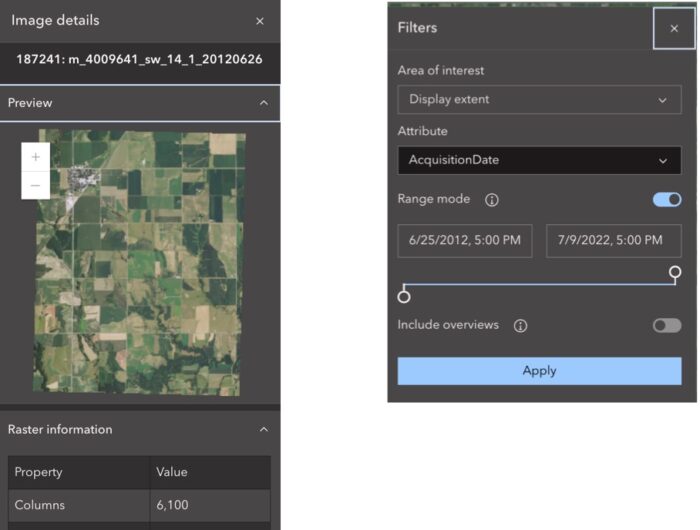Click the Attribute label
The height and width of the screenshot is (530, 700).
422,131
